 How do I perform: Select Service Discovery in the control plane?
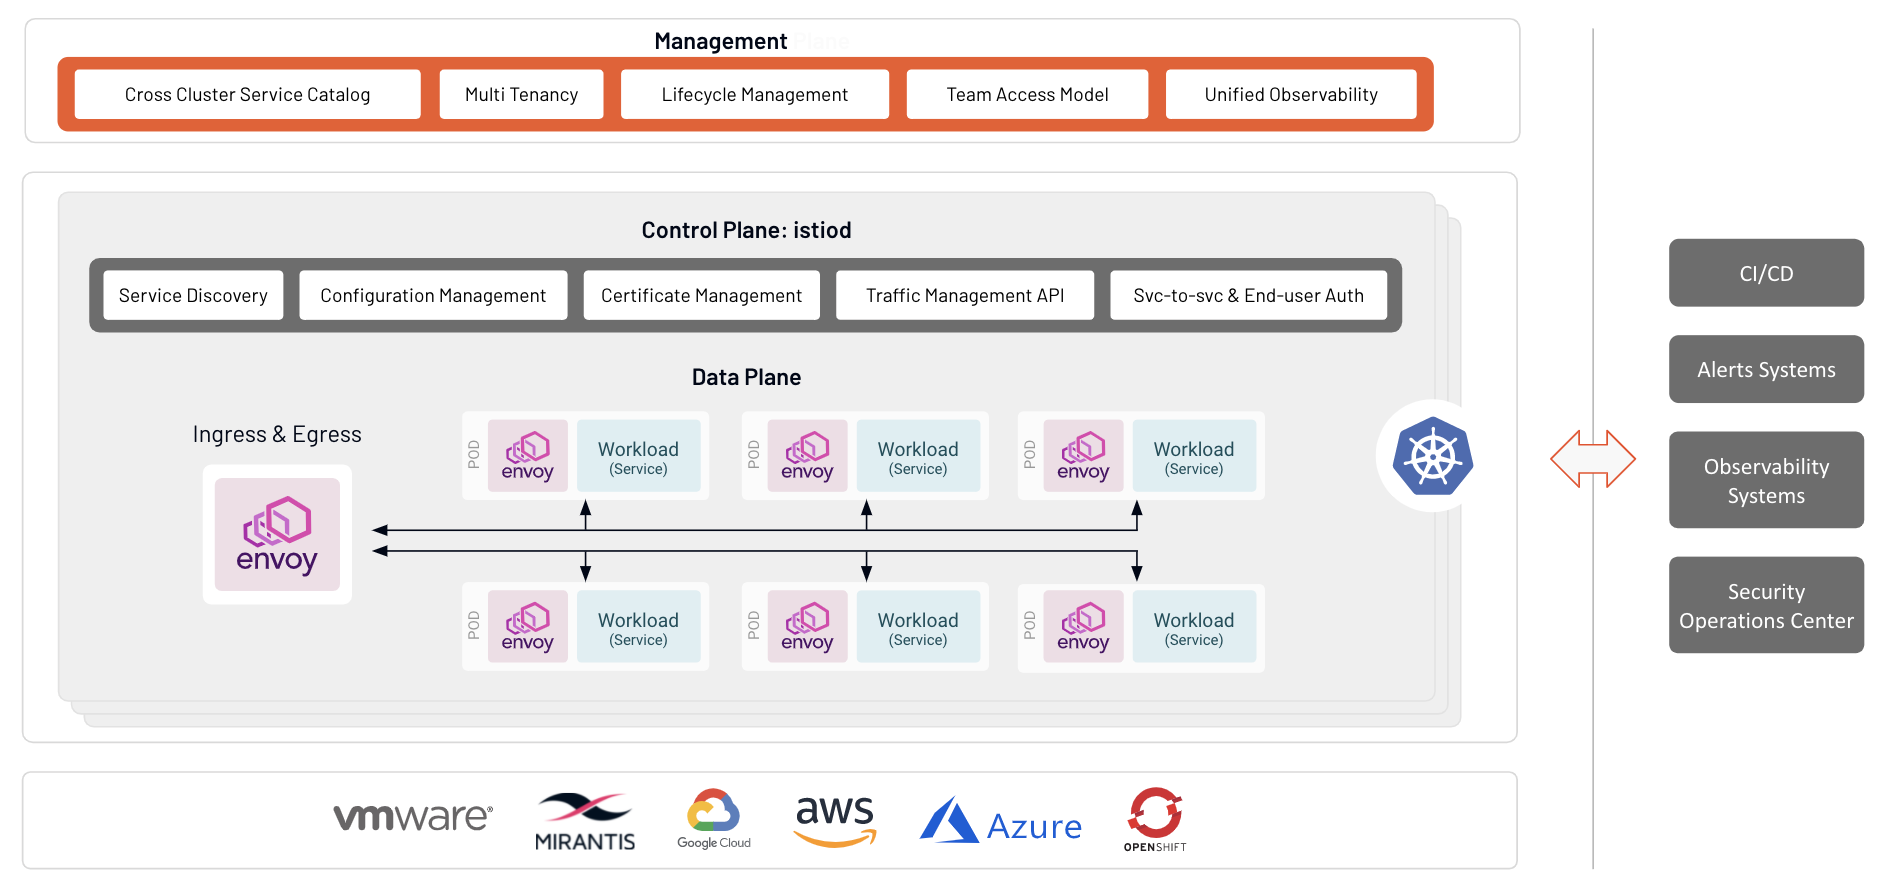tap(193, 296)
